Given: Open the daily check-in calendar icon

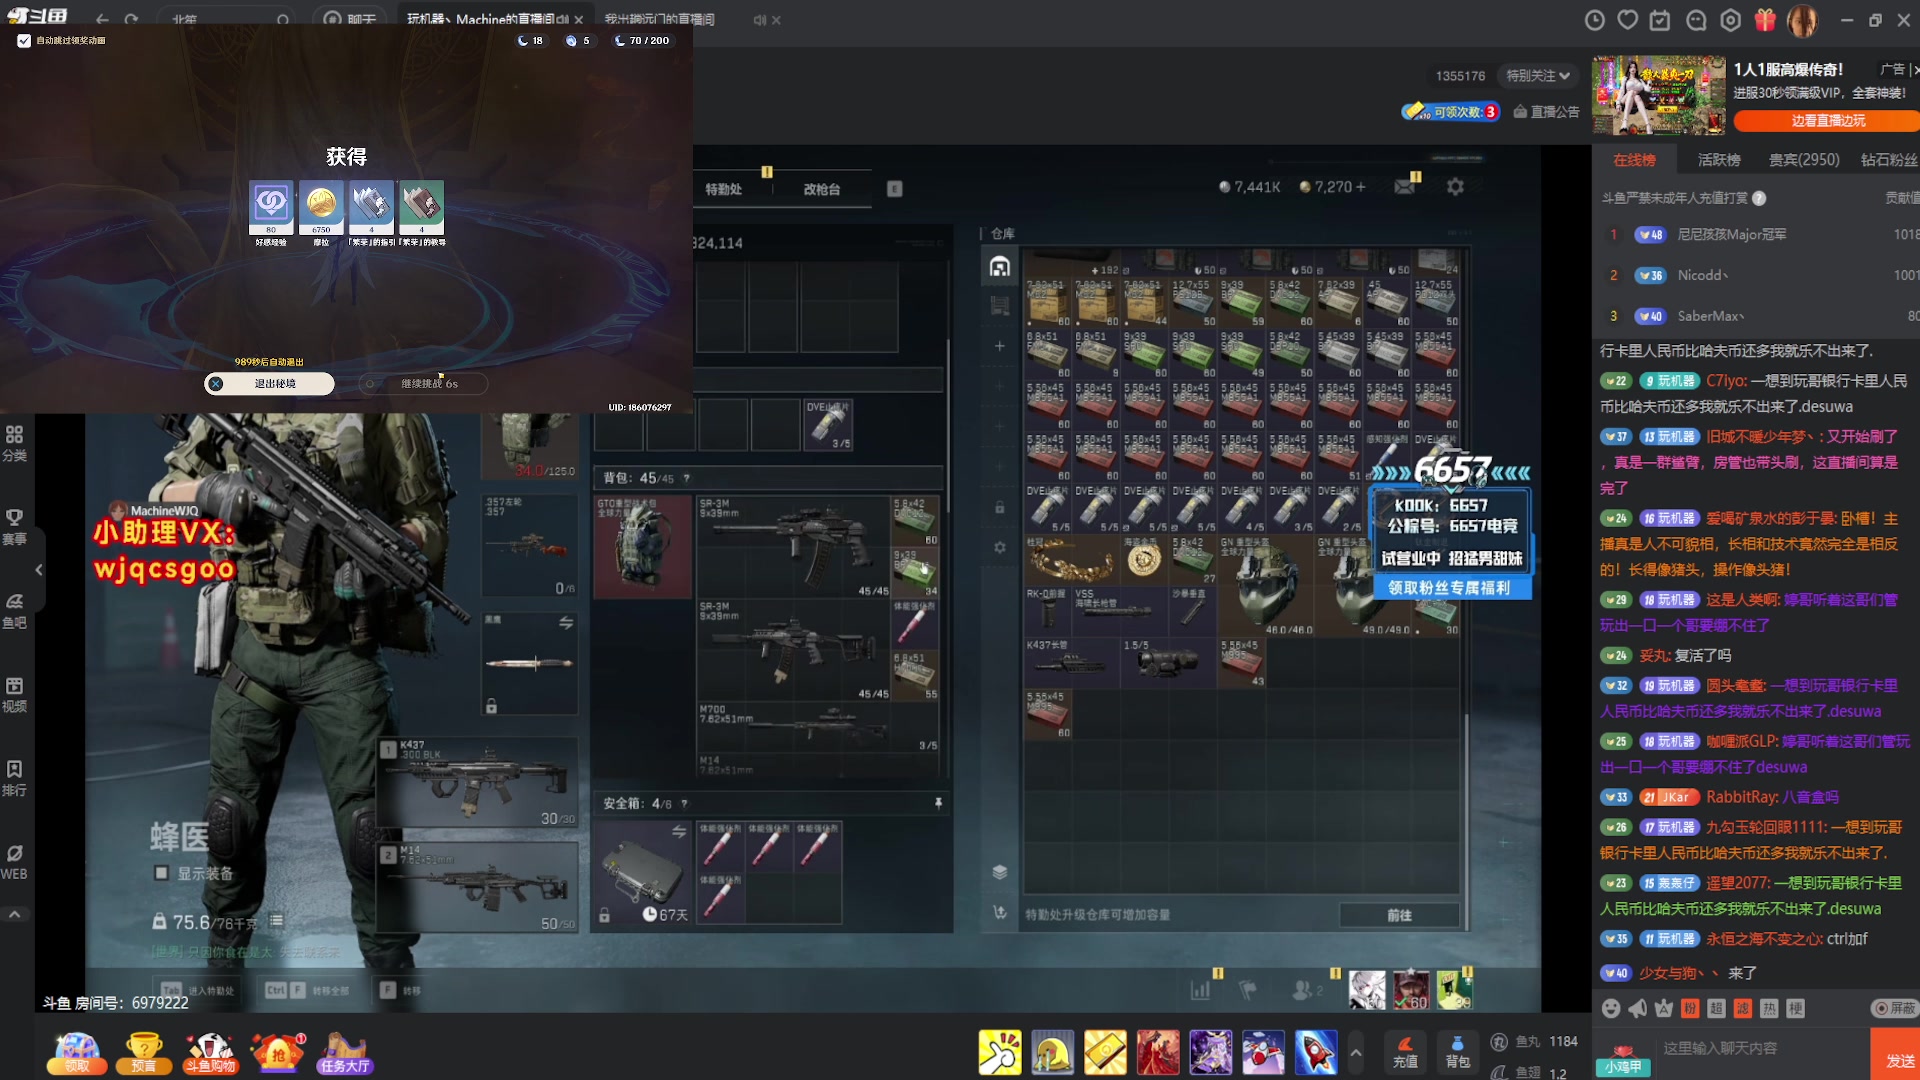Looking at the screenshot, I should [x=1660, y=20].
